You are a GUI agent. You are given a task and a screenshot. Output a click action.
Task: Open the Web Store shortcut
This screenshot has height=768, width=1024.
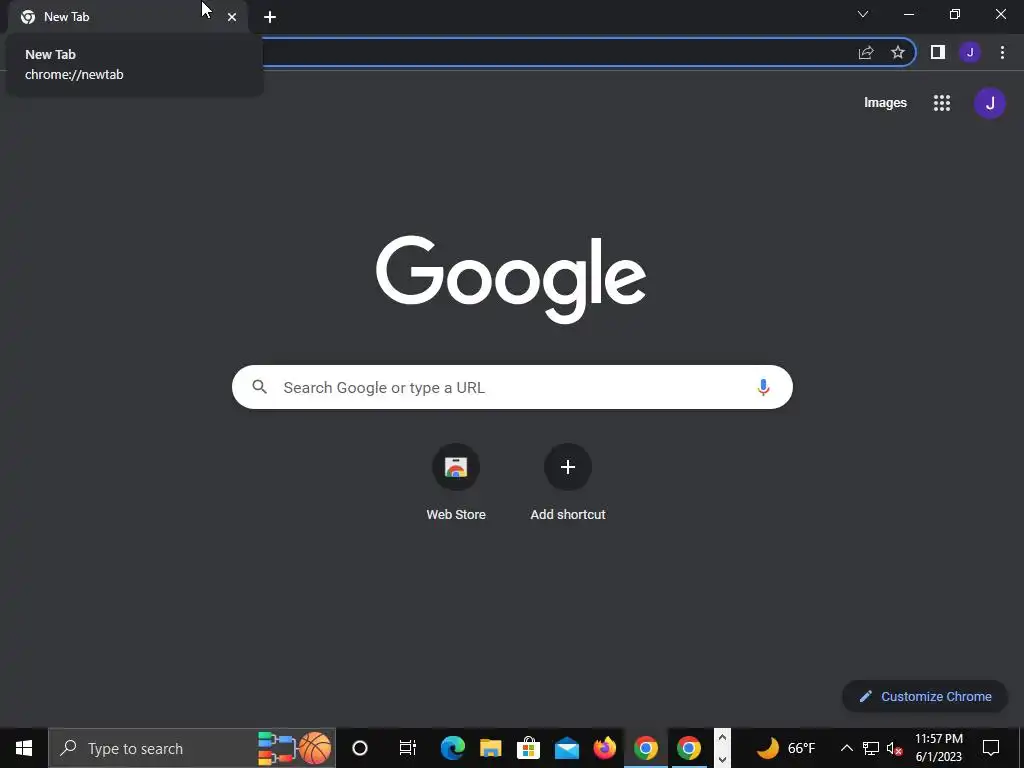click(456, 483)
